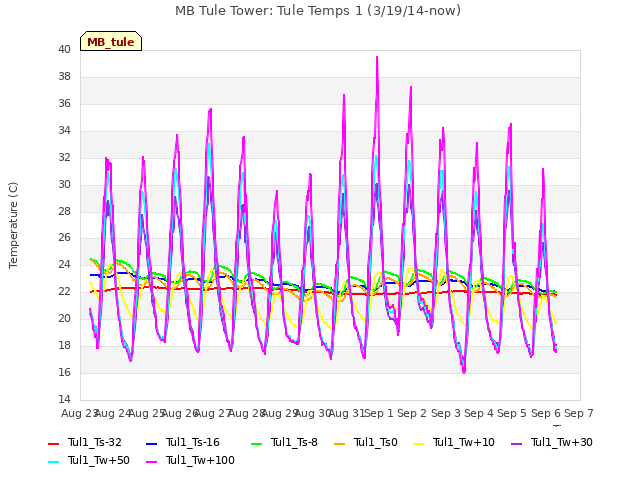Screen dimensions: 640x480
Task: Click the blue Tul1_Ts-16 legend swatch
Action: tap(151, 443)
